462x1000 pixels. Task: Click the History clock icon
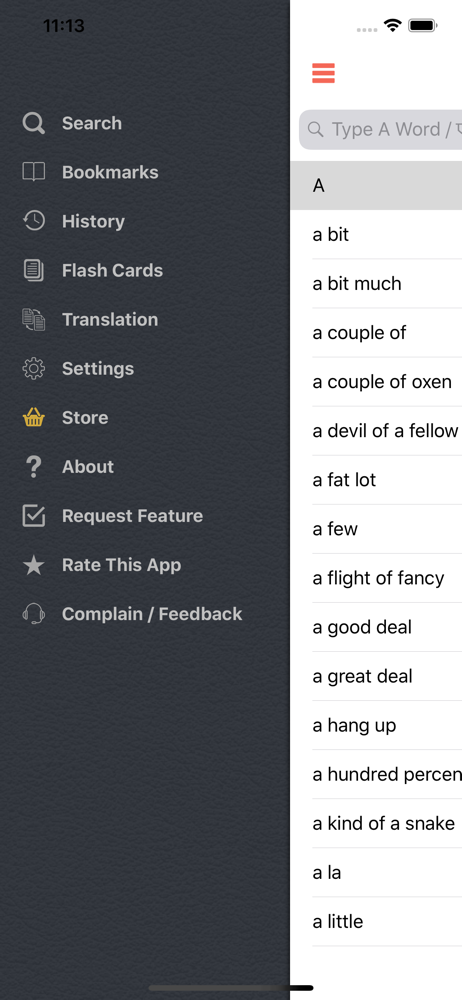tap(34, 221)
